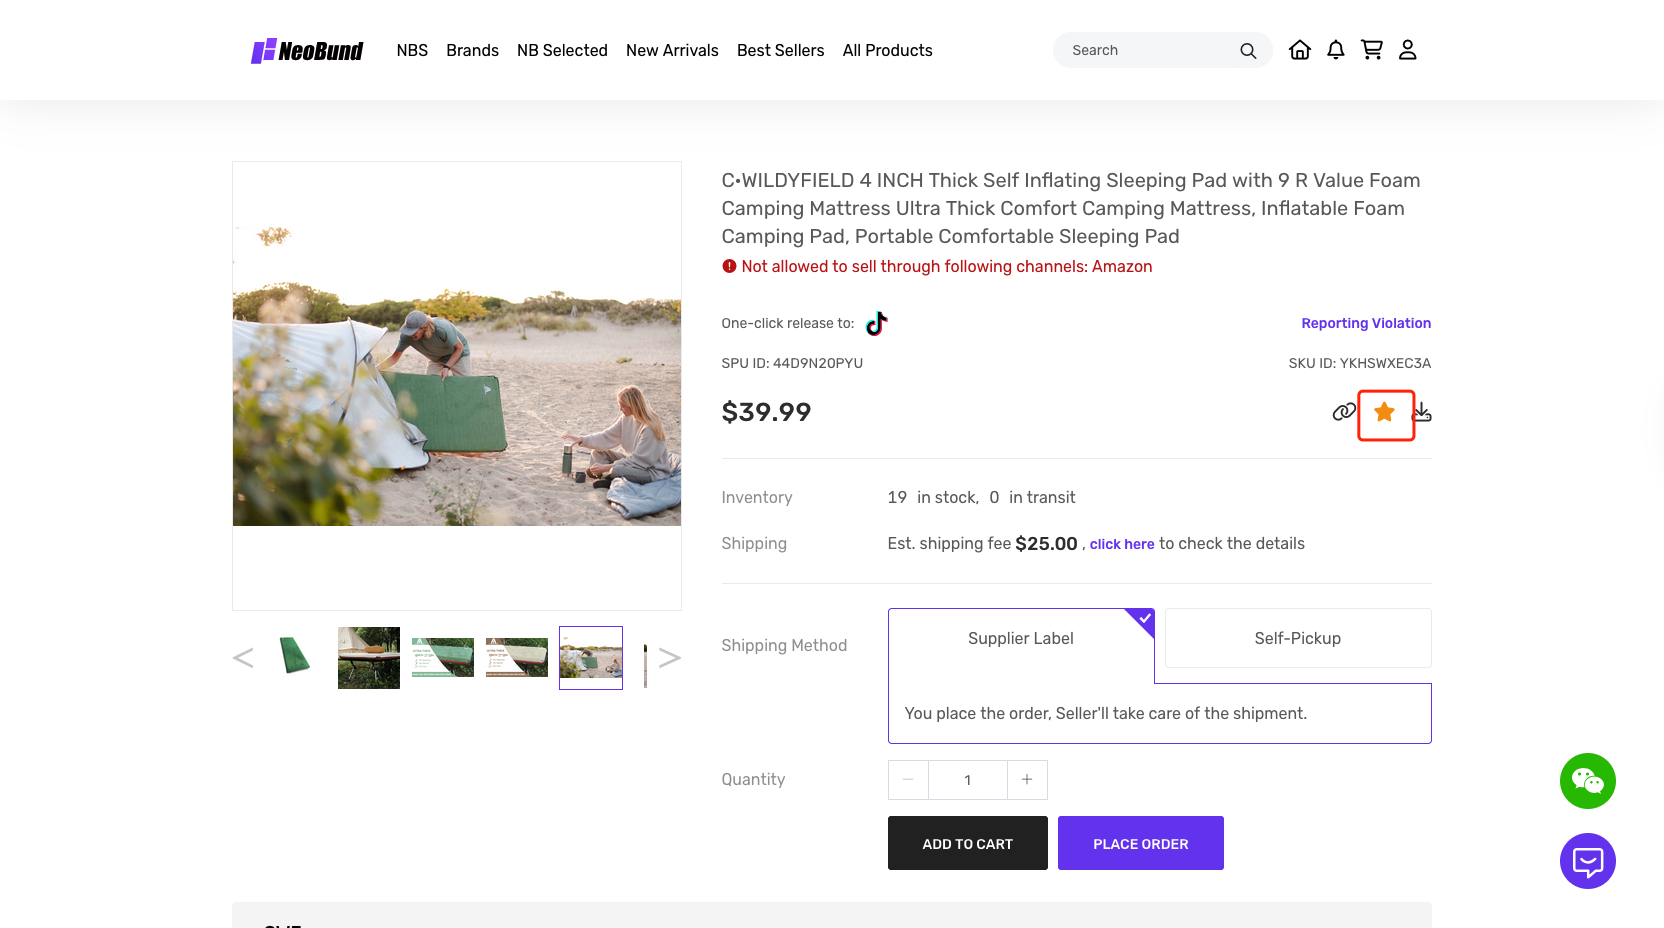Open notifications bell icon
The height and width of the screenshot is (928, 1664).
click(1335, 50)
